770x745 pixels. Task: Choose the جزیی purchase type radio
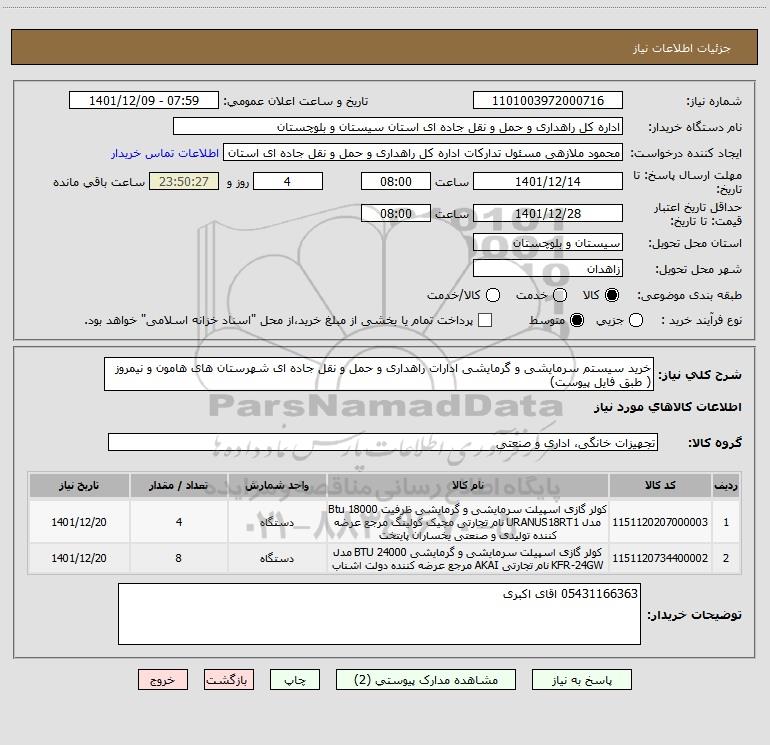tap(636, 320)
